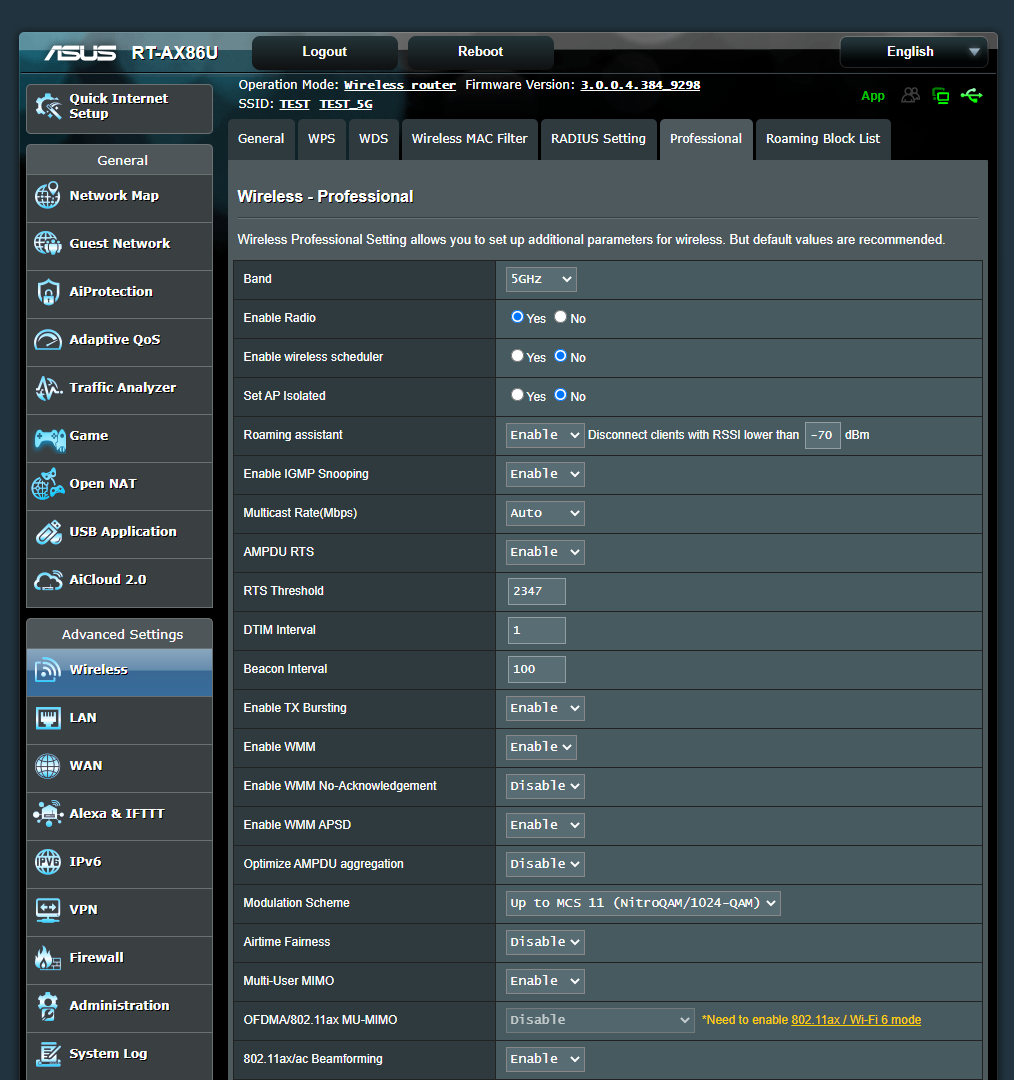The image size is (1014, 1080).
Task: Click the users status icon in header
Action: (911, 95)
